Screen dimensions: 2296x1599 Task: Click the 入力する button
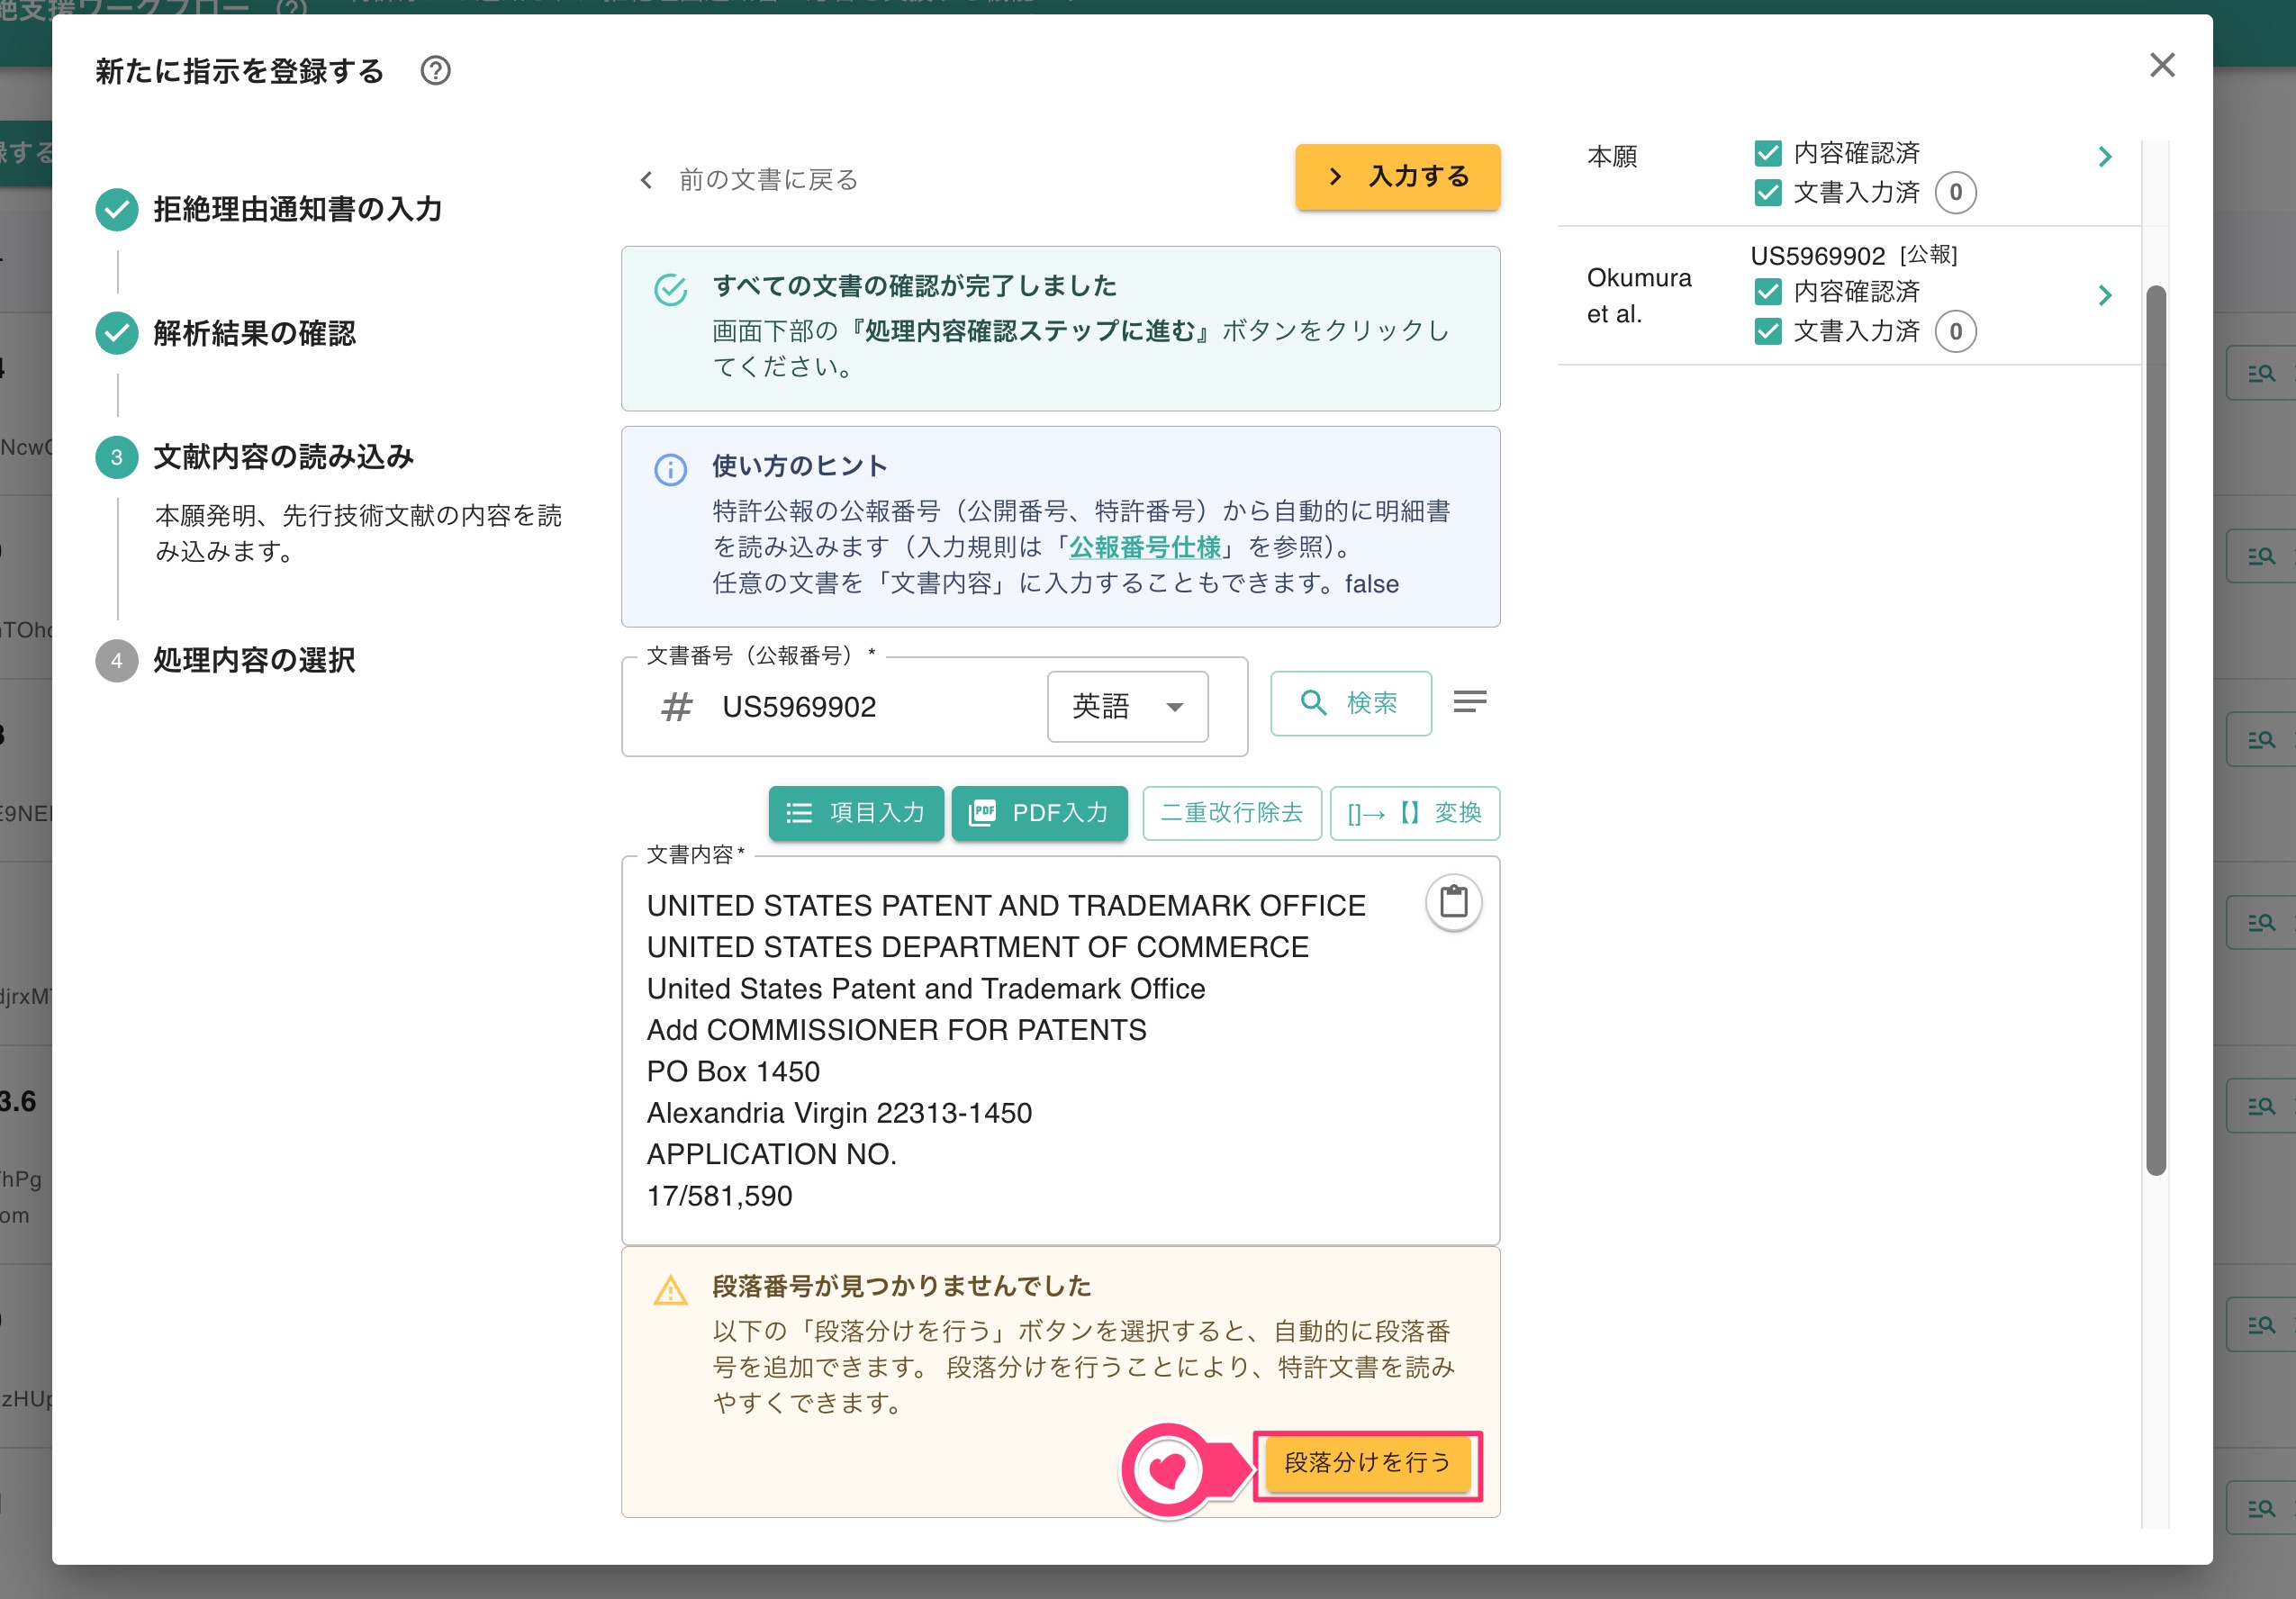point(1397,177)
